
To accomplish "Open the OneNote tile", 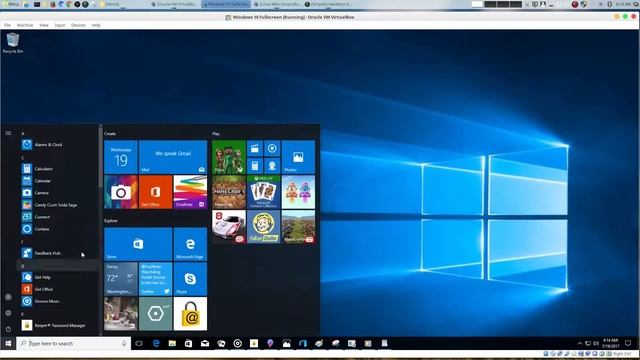I will pyautogui.click(x=190, y=192).
